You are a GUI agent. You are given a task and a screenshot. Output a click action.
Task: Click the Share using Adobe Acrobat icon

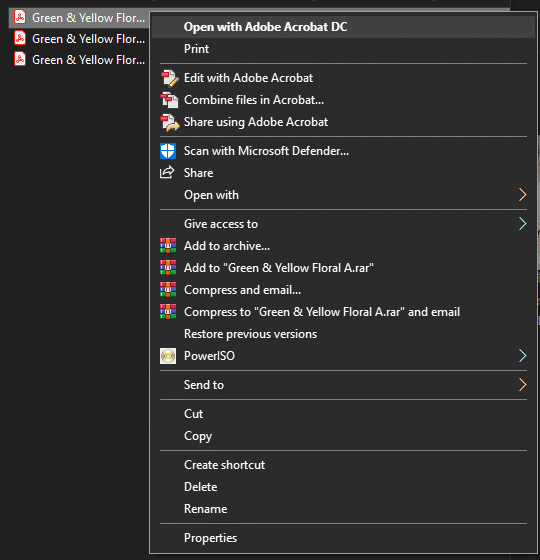pyautogui.click(x=169, y=122)
